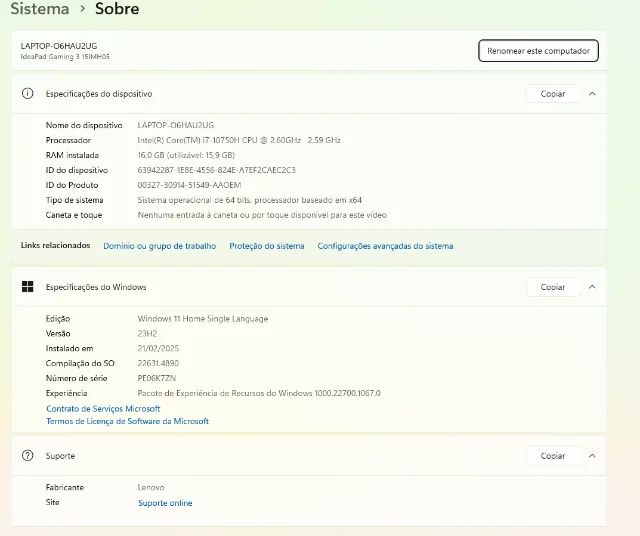Open Configurações avançadas do sistema
Image resolution: width=640 pixels, height=536 pixels.
(x=385, y=246)
